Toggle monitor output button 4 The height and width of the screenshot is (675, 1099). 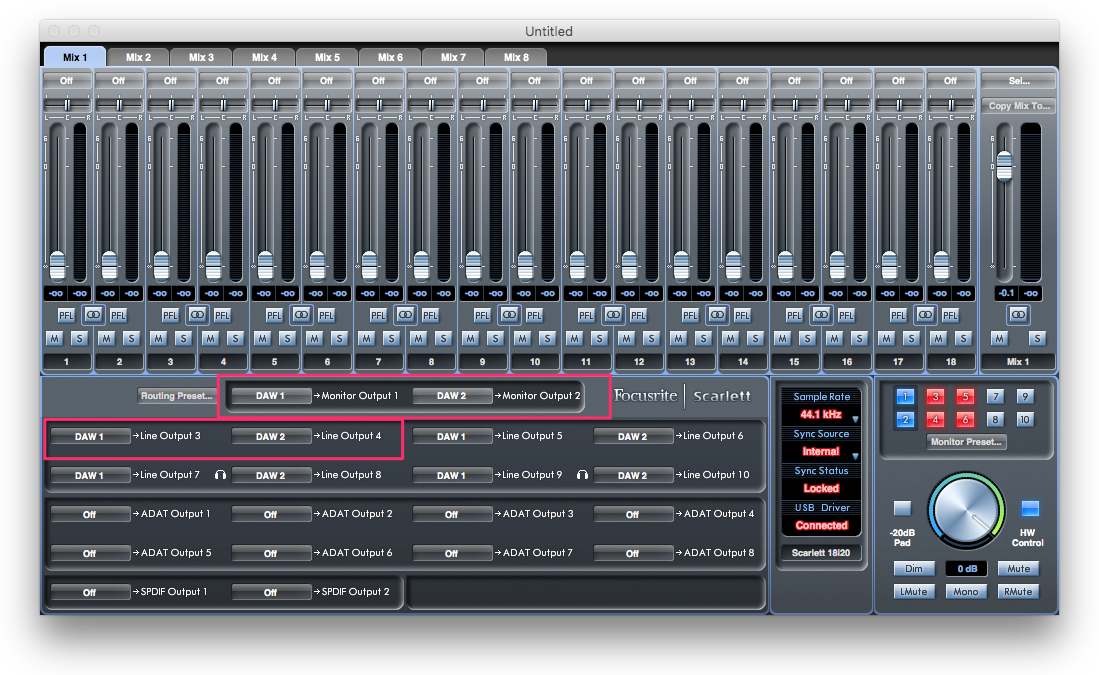(935, 420)
